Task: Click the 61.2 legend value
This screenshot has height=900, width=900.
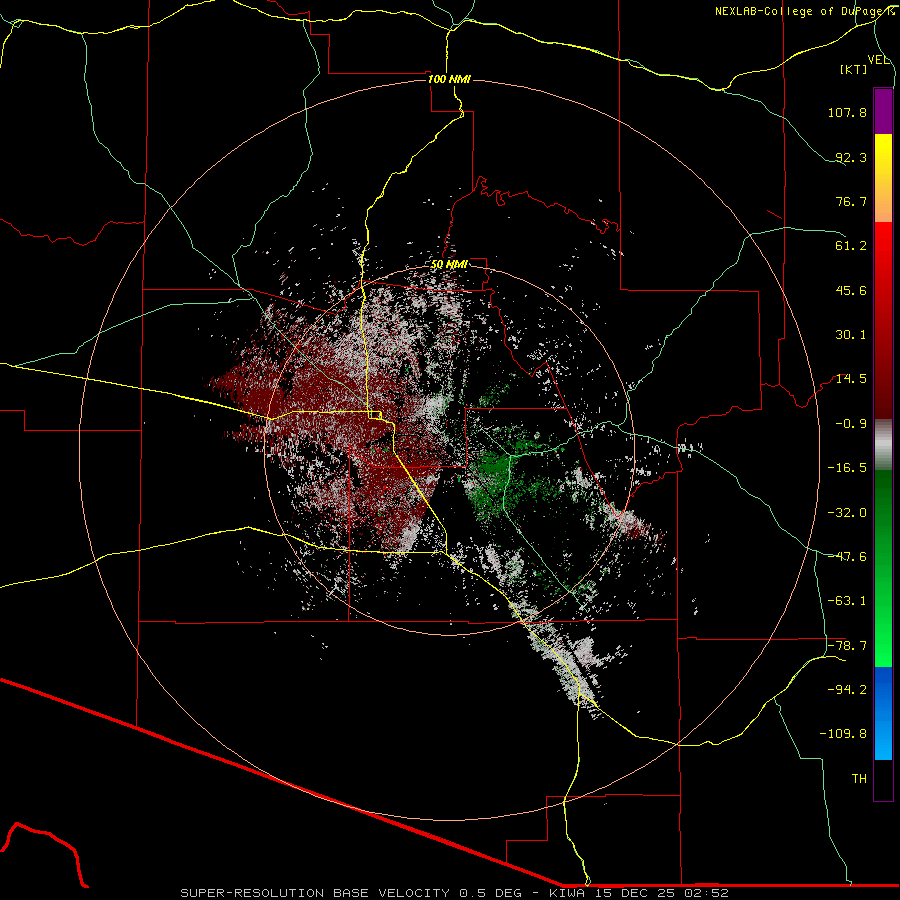Action: [851, 246]
